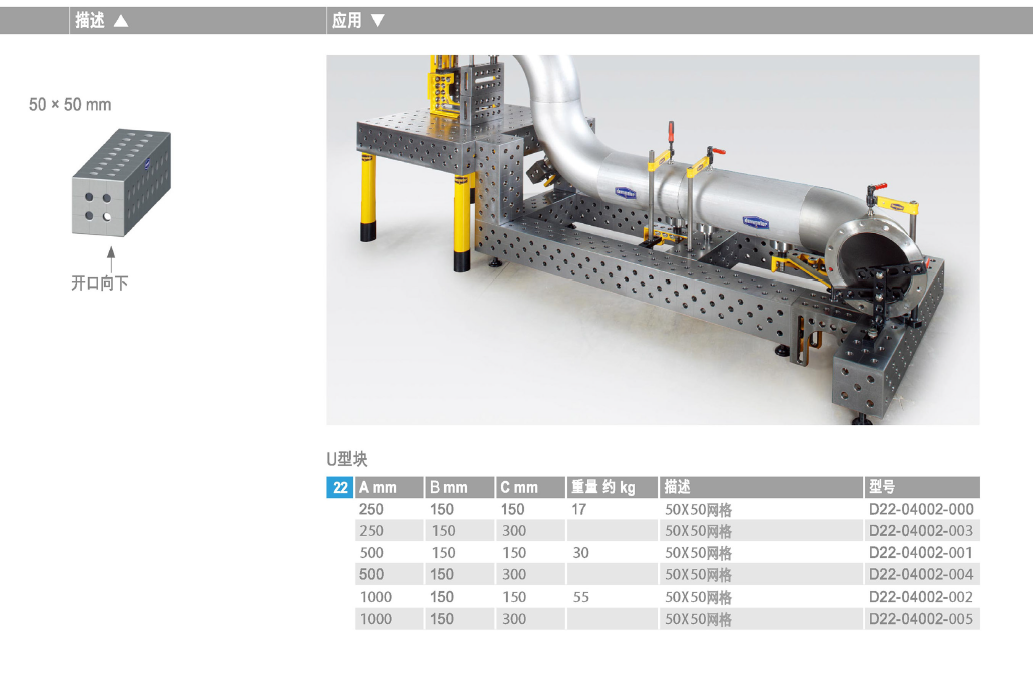Click the blue 22 badge in table header

pos(340,487)
